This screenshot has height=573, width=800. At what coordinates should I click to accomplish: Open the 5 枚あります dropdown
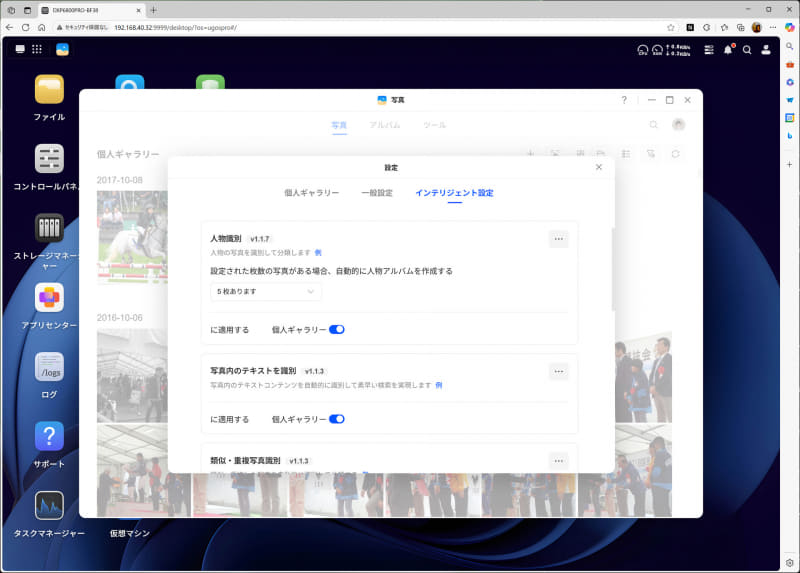[266, 291]
